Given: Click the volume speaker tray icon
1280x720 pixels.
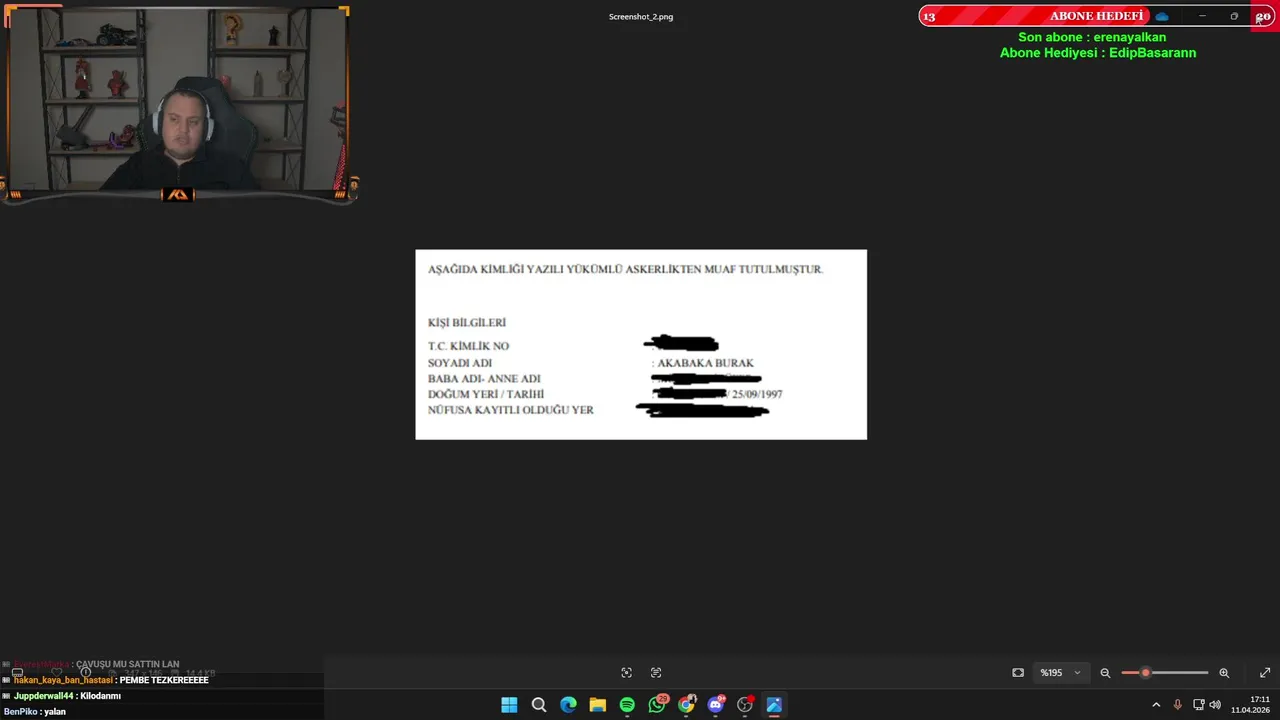Looking at the screenshot, I should point(1215,705).
